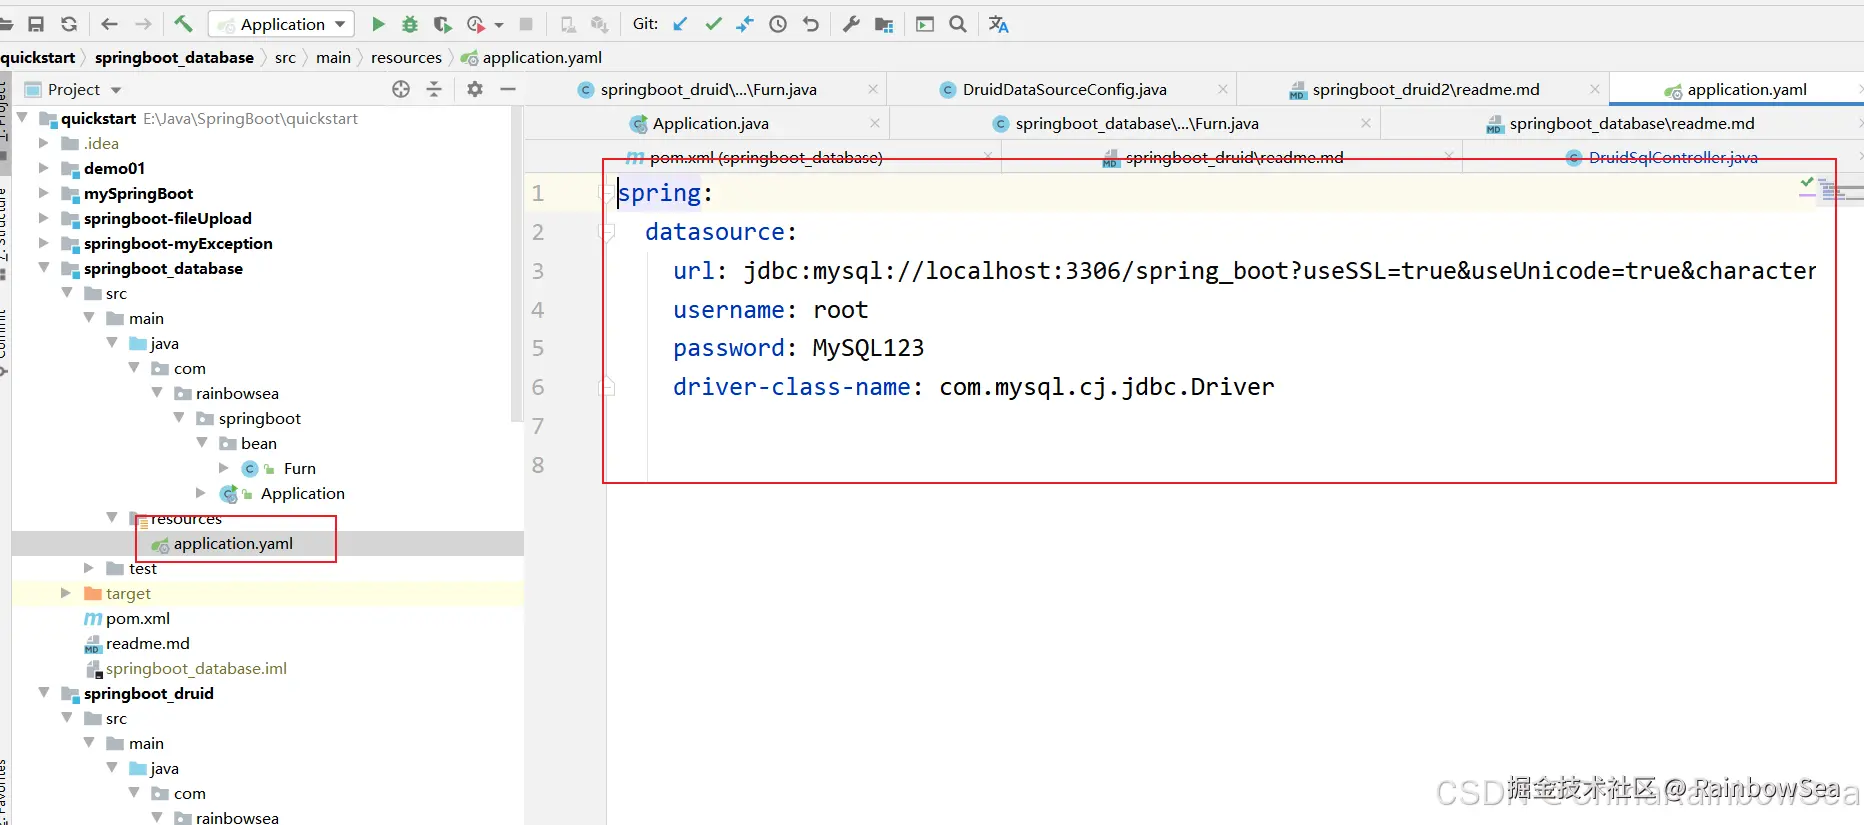Close the springboot_druid Furn.java tab

[873, 89]
